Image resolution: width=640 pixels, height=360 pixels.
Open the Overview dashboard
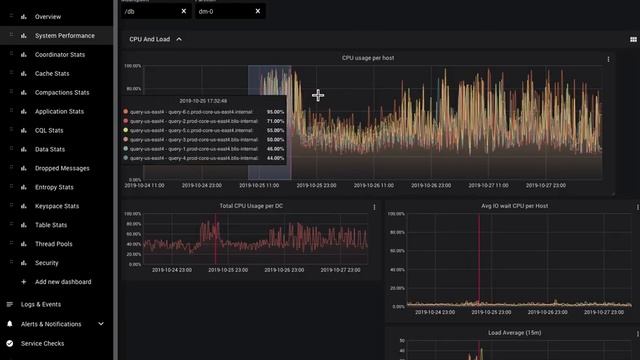[48, 17]
